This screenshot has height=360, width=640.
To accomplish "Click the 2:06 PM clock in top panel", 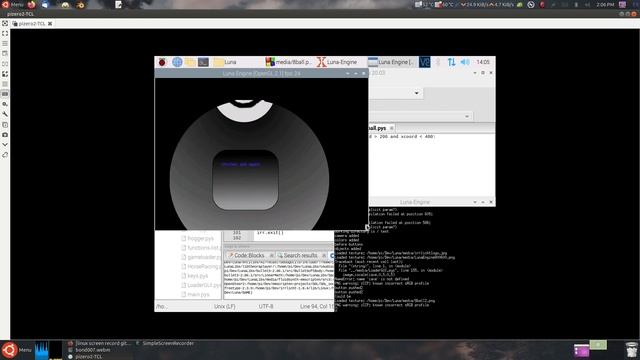I will click(x=605, y=4).
